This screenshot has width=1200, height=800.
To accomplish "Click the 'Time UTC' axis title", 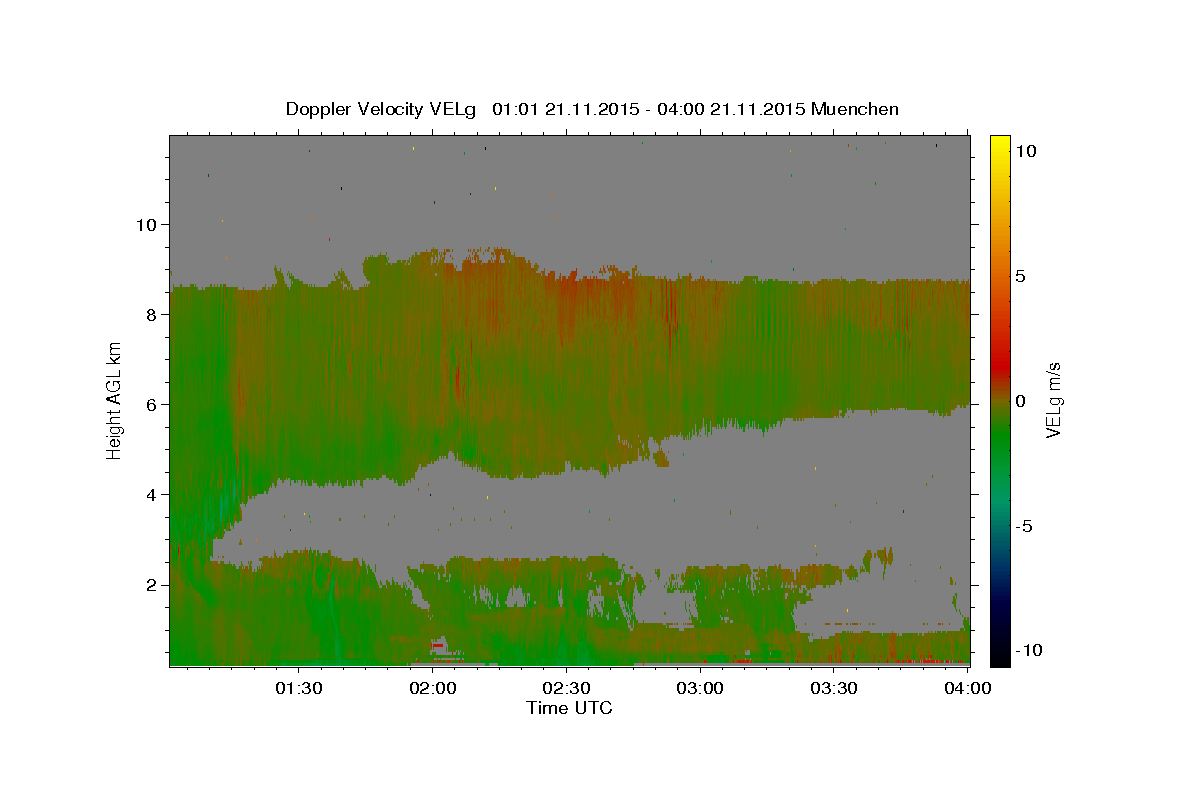I will 569,708.
